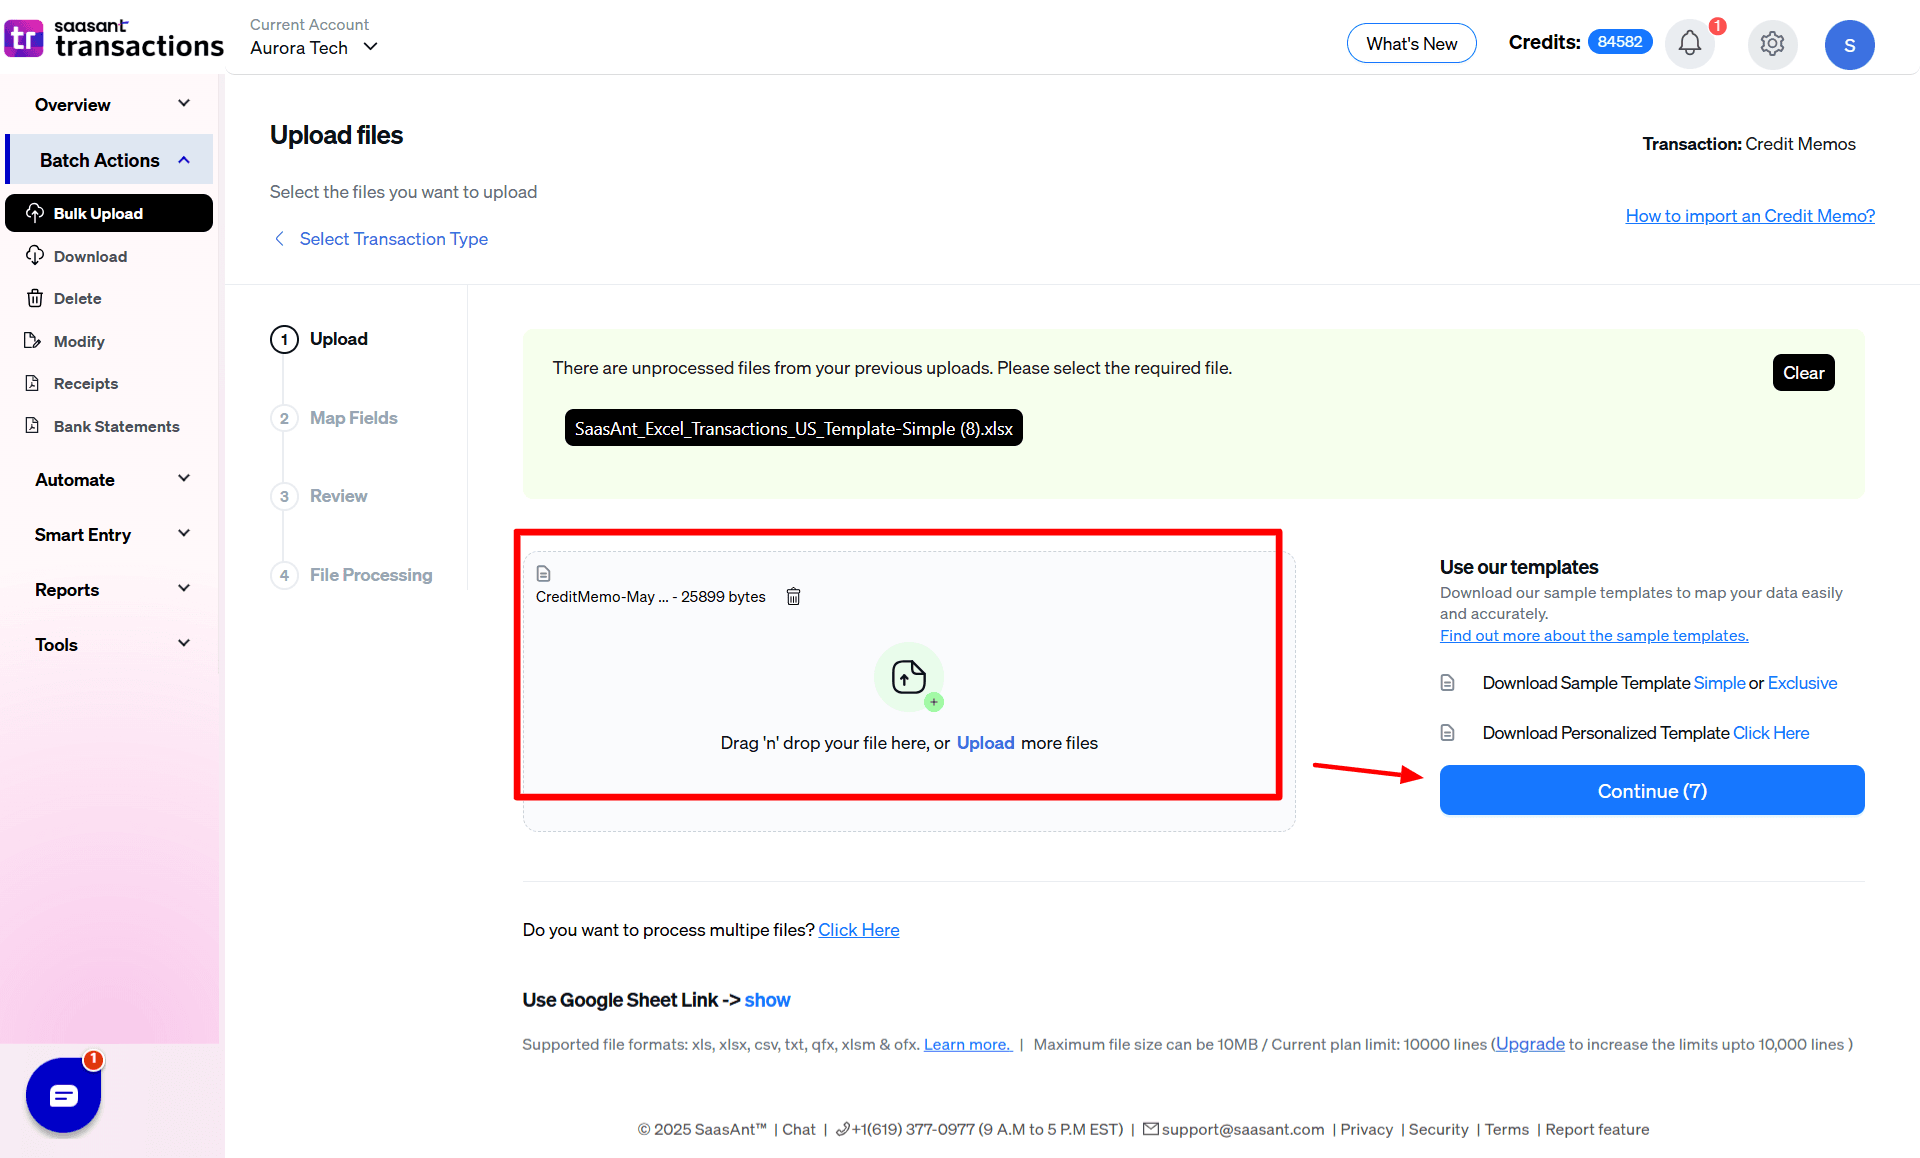Screen dimensions: 1920x1158
Task: Click the trash icon beside CreditMemo-May file
Action: pos(793,597)
